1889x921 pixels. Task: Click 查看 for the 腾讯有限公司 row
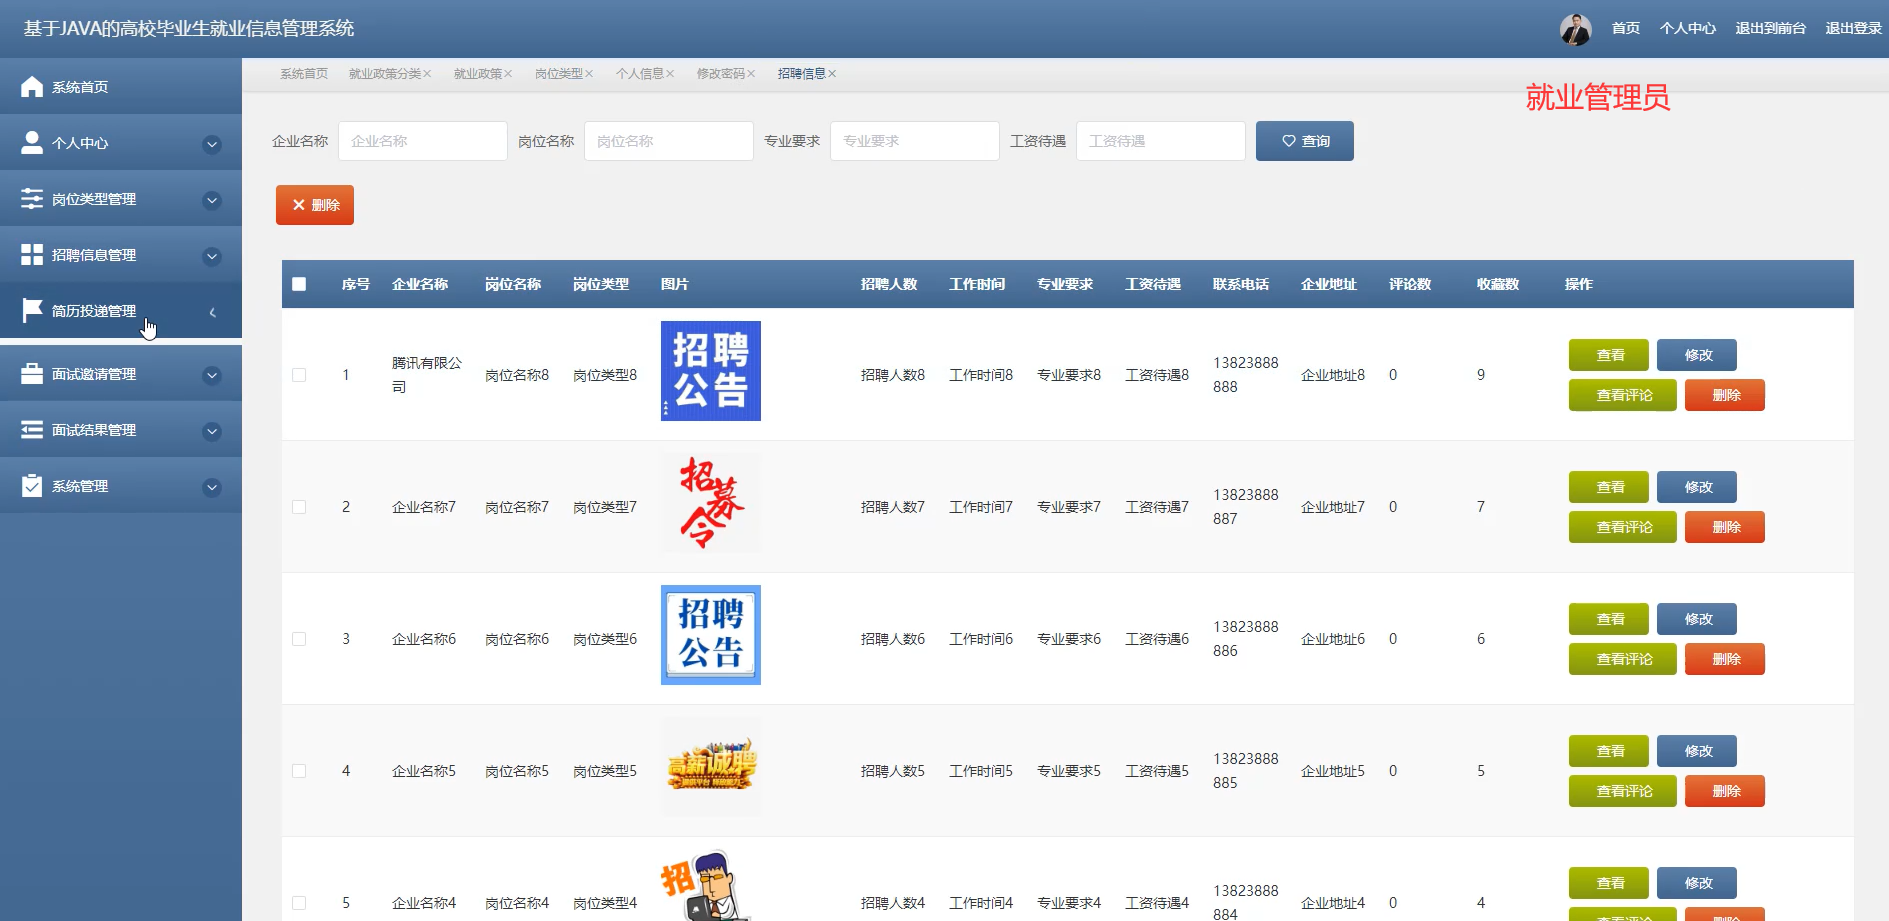tap(1609, 355)
